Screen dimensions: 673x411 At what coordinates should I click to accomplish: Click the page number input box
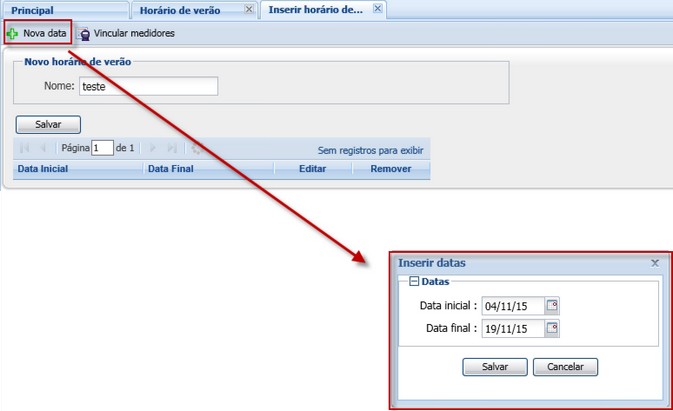tap(102, 148)
